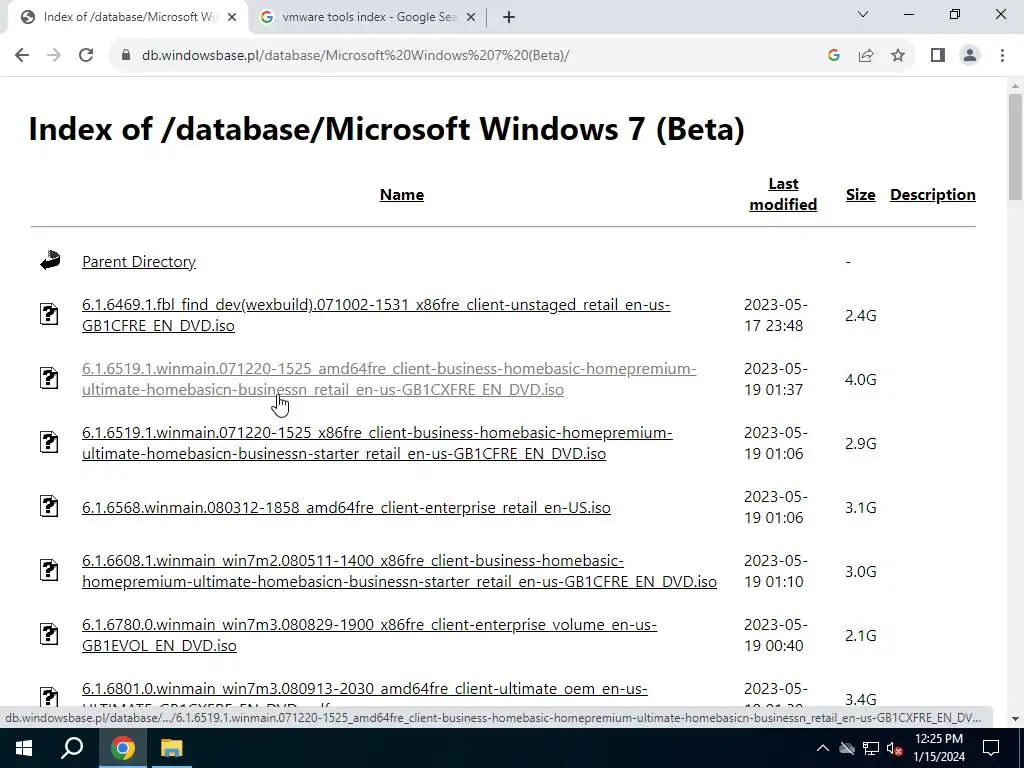Bookmark this page with the star icon
This screenshot has width=1024, height=768.
[x=898, y=56]
